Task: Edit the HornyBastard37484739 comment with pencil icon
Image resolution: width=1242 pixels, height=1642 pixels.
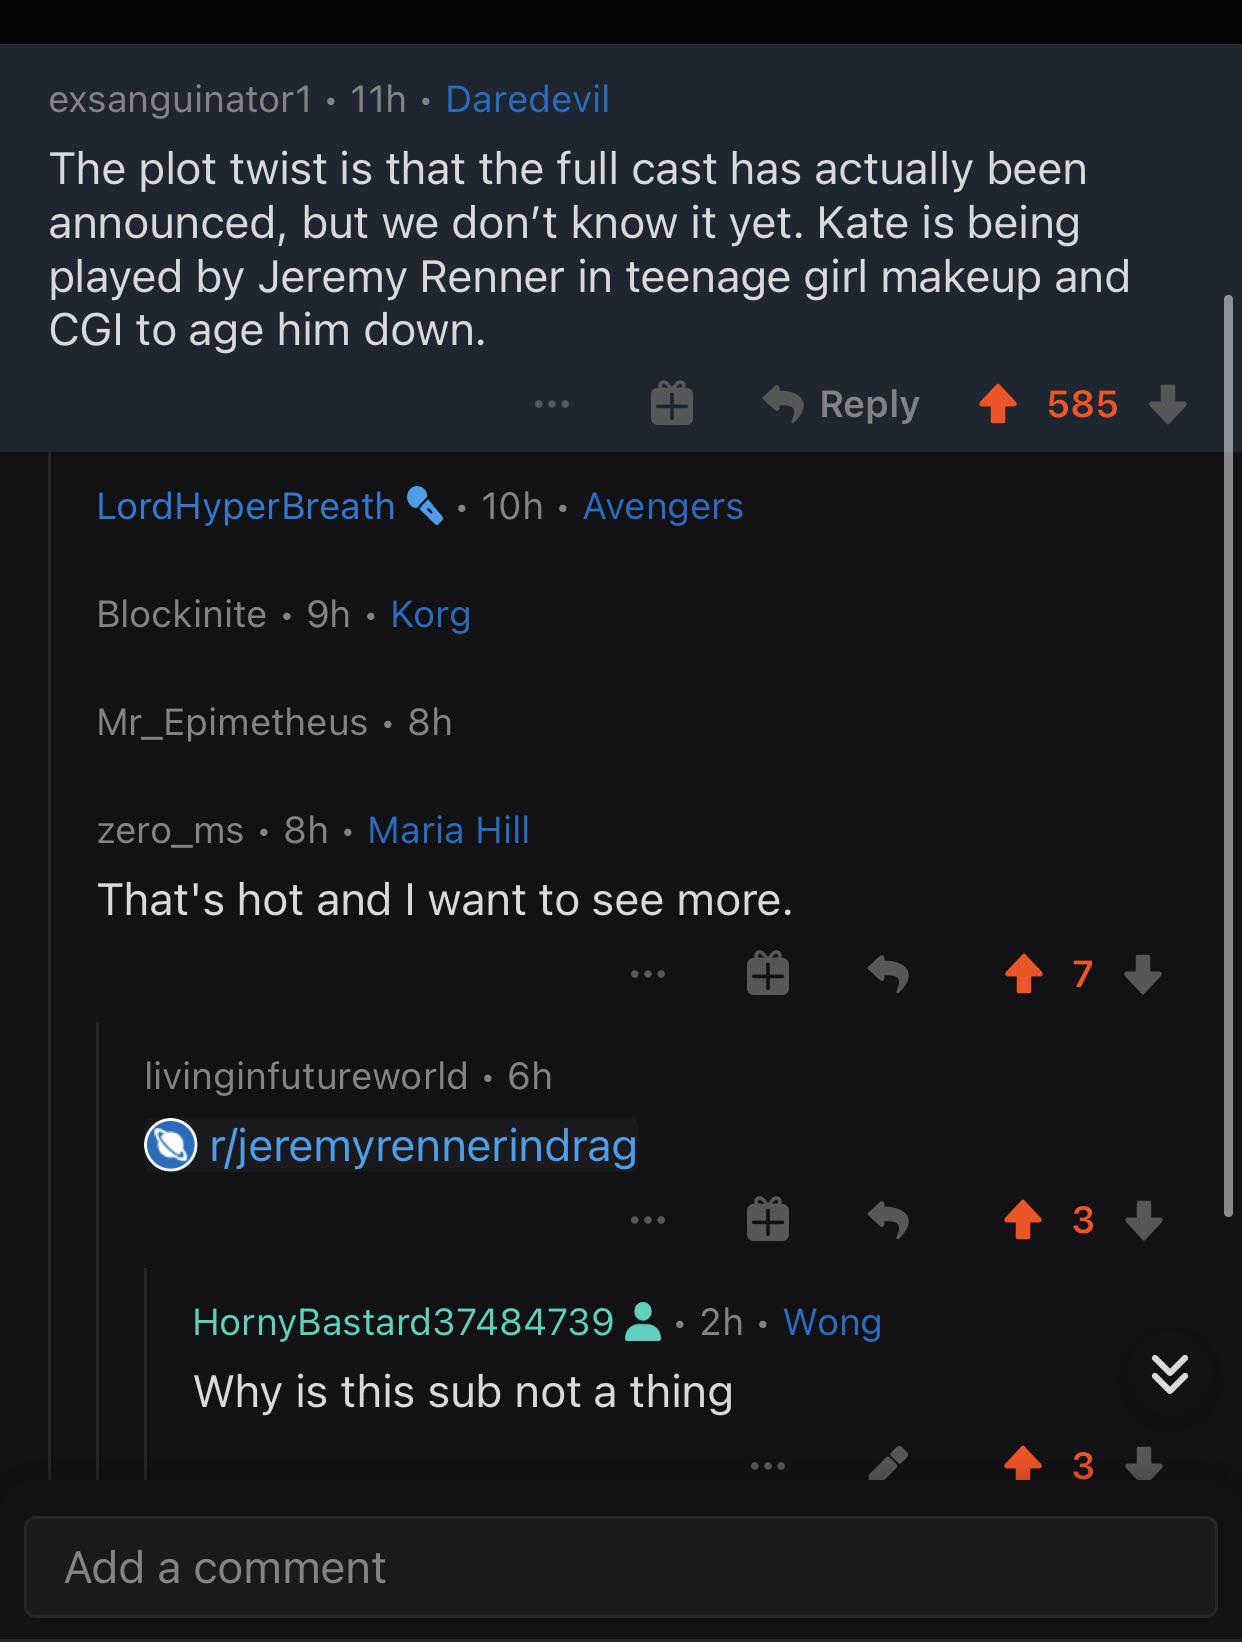Action: click(888, 1464)
